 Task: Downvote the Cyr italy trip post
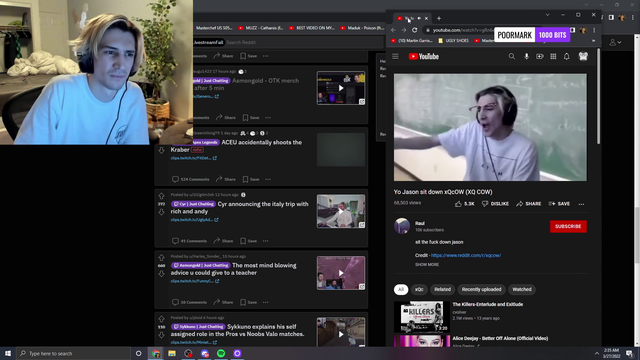[161, 212]
